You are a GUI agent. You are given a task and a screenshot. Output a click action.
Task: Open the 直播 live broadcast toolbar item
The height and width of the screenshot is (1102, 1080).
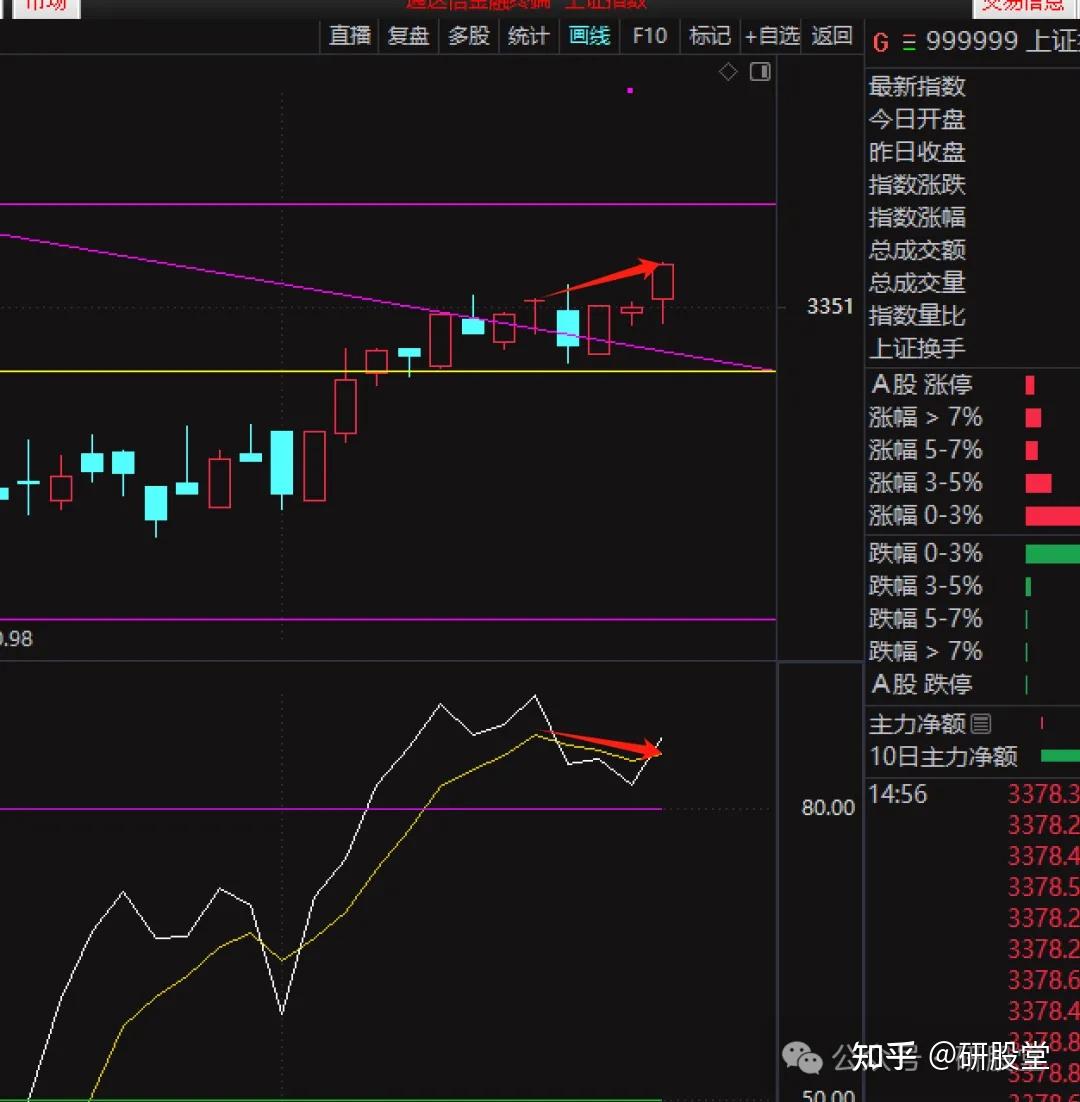click(350, 36)
